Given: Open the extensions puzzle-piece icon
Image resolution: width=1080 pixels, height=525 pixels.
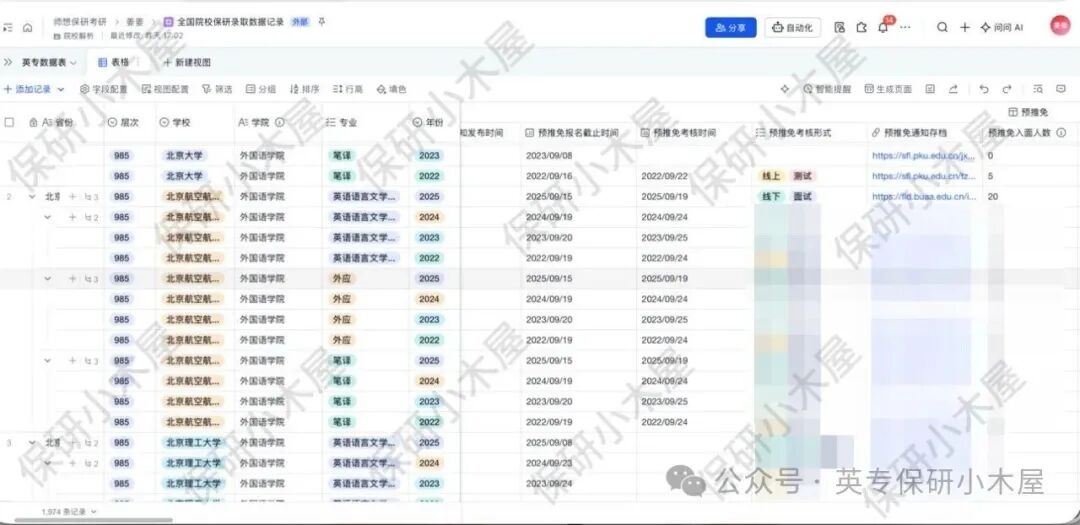Looking at the screenshot, I should (x=862, y=28).
